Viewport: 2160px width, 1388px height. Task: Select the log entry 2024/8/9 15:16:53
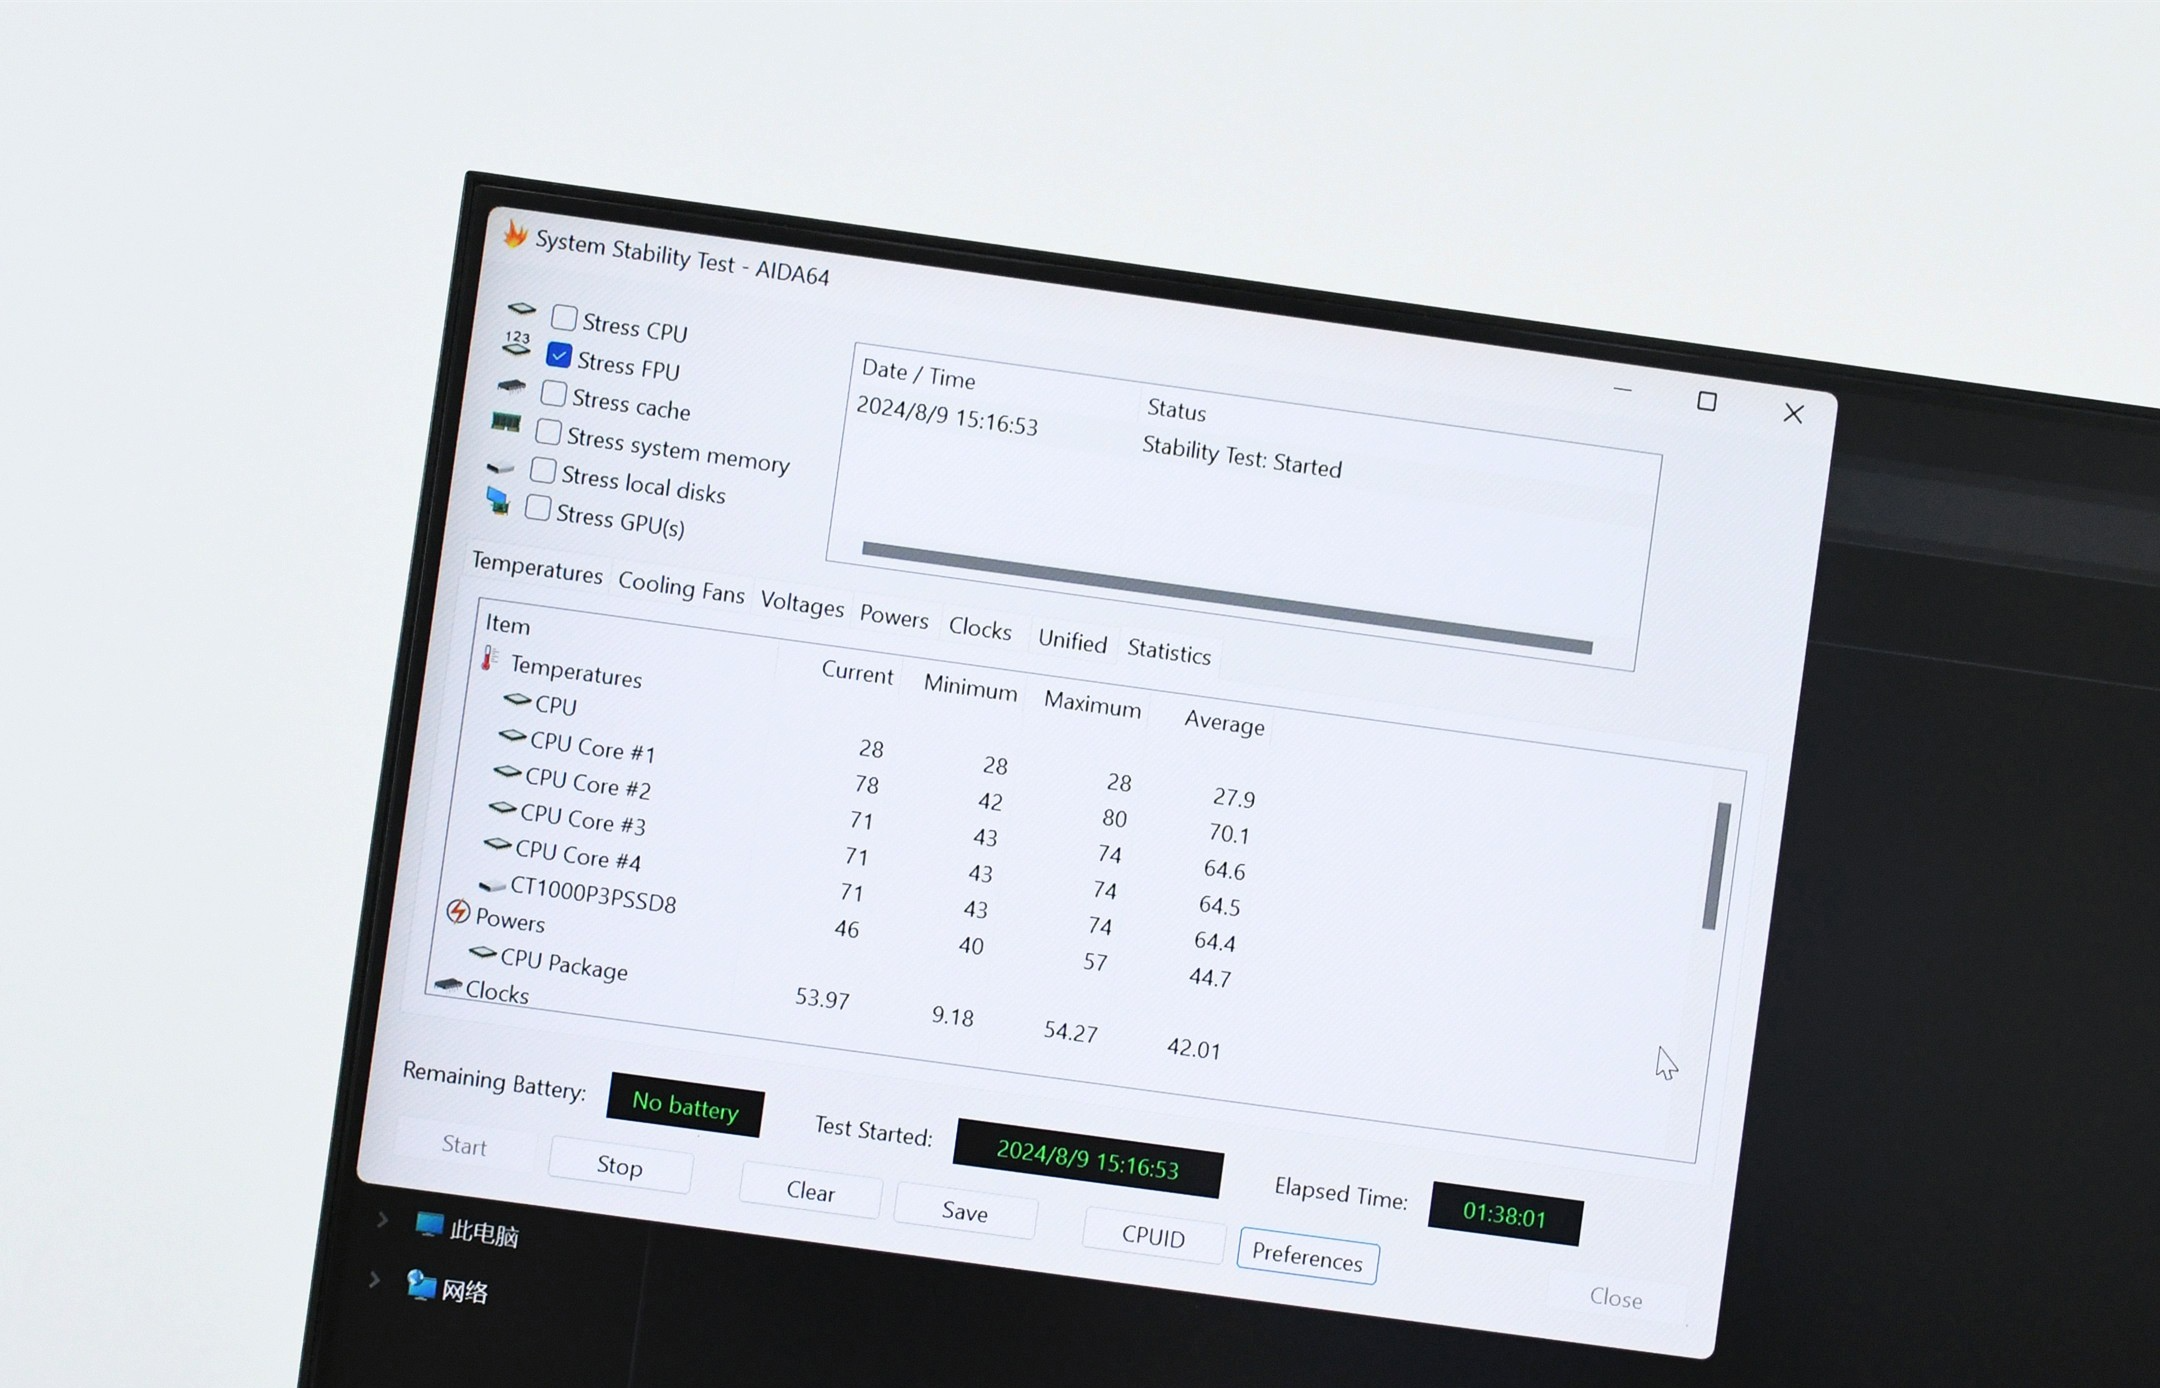click(x=947, y=416)
